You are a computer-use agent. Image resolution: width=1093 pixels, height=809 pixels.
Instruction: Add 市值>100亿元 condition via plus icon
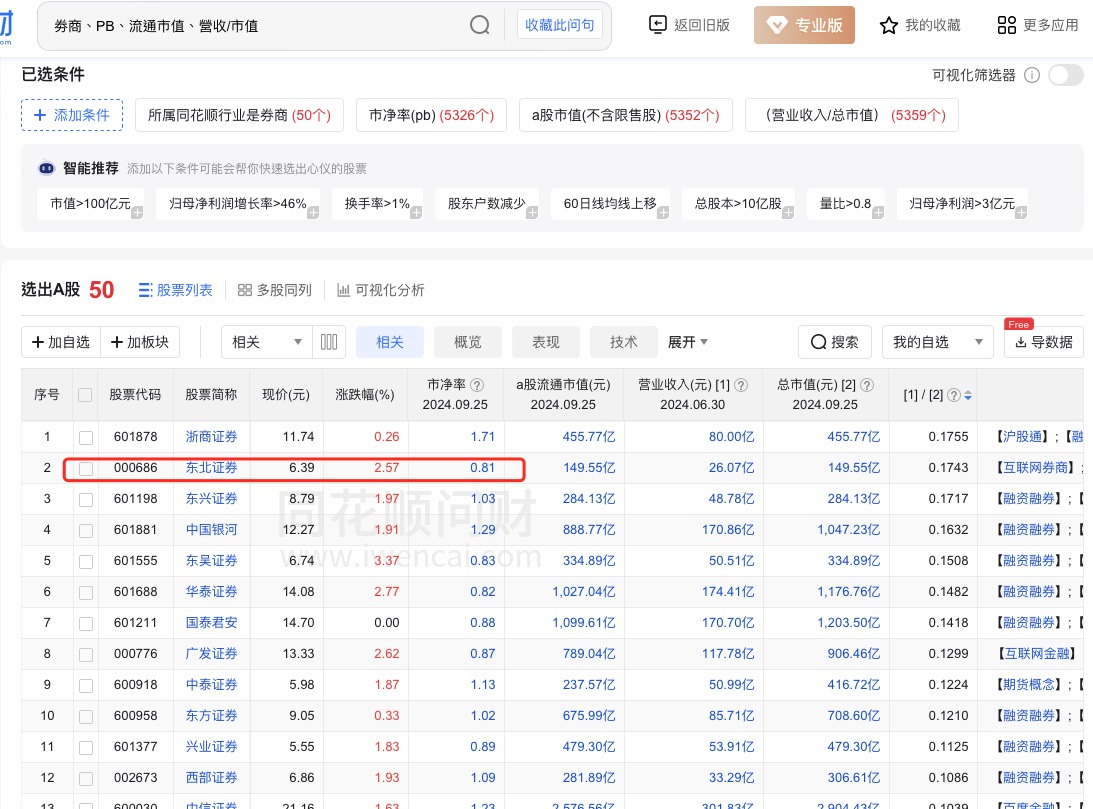(137, 213)
